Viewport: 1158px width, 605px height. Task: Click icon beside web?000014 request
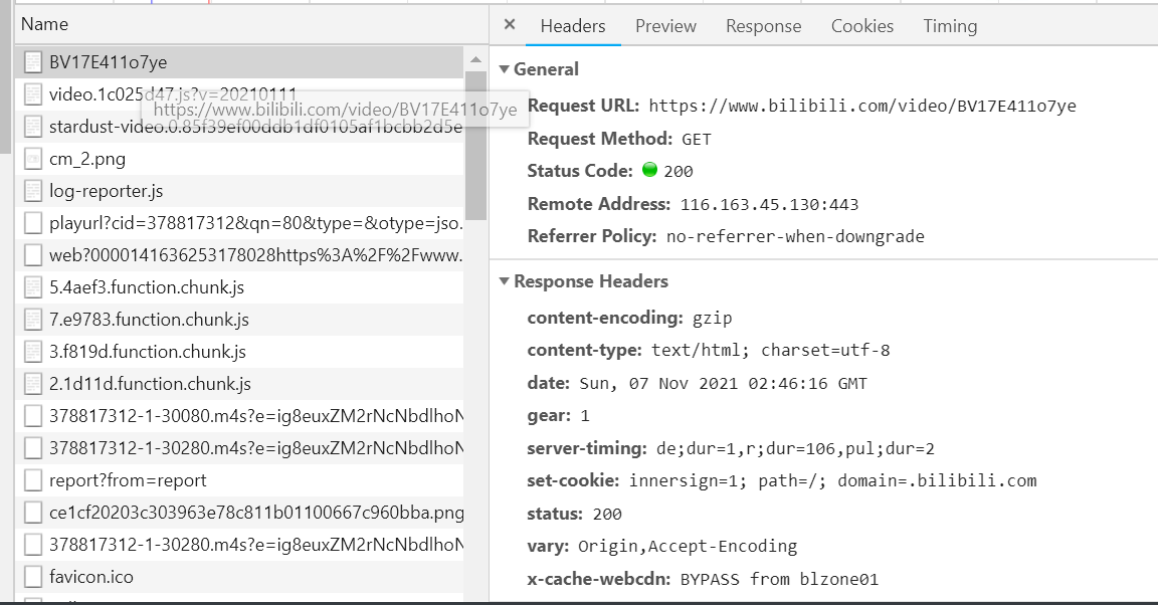click(x=32, y=255)
